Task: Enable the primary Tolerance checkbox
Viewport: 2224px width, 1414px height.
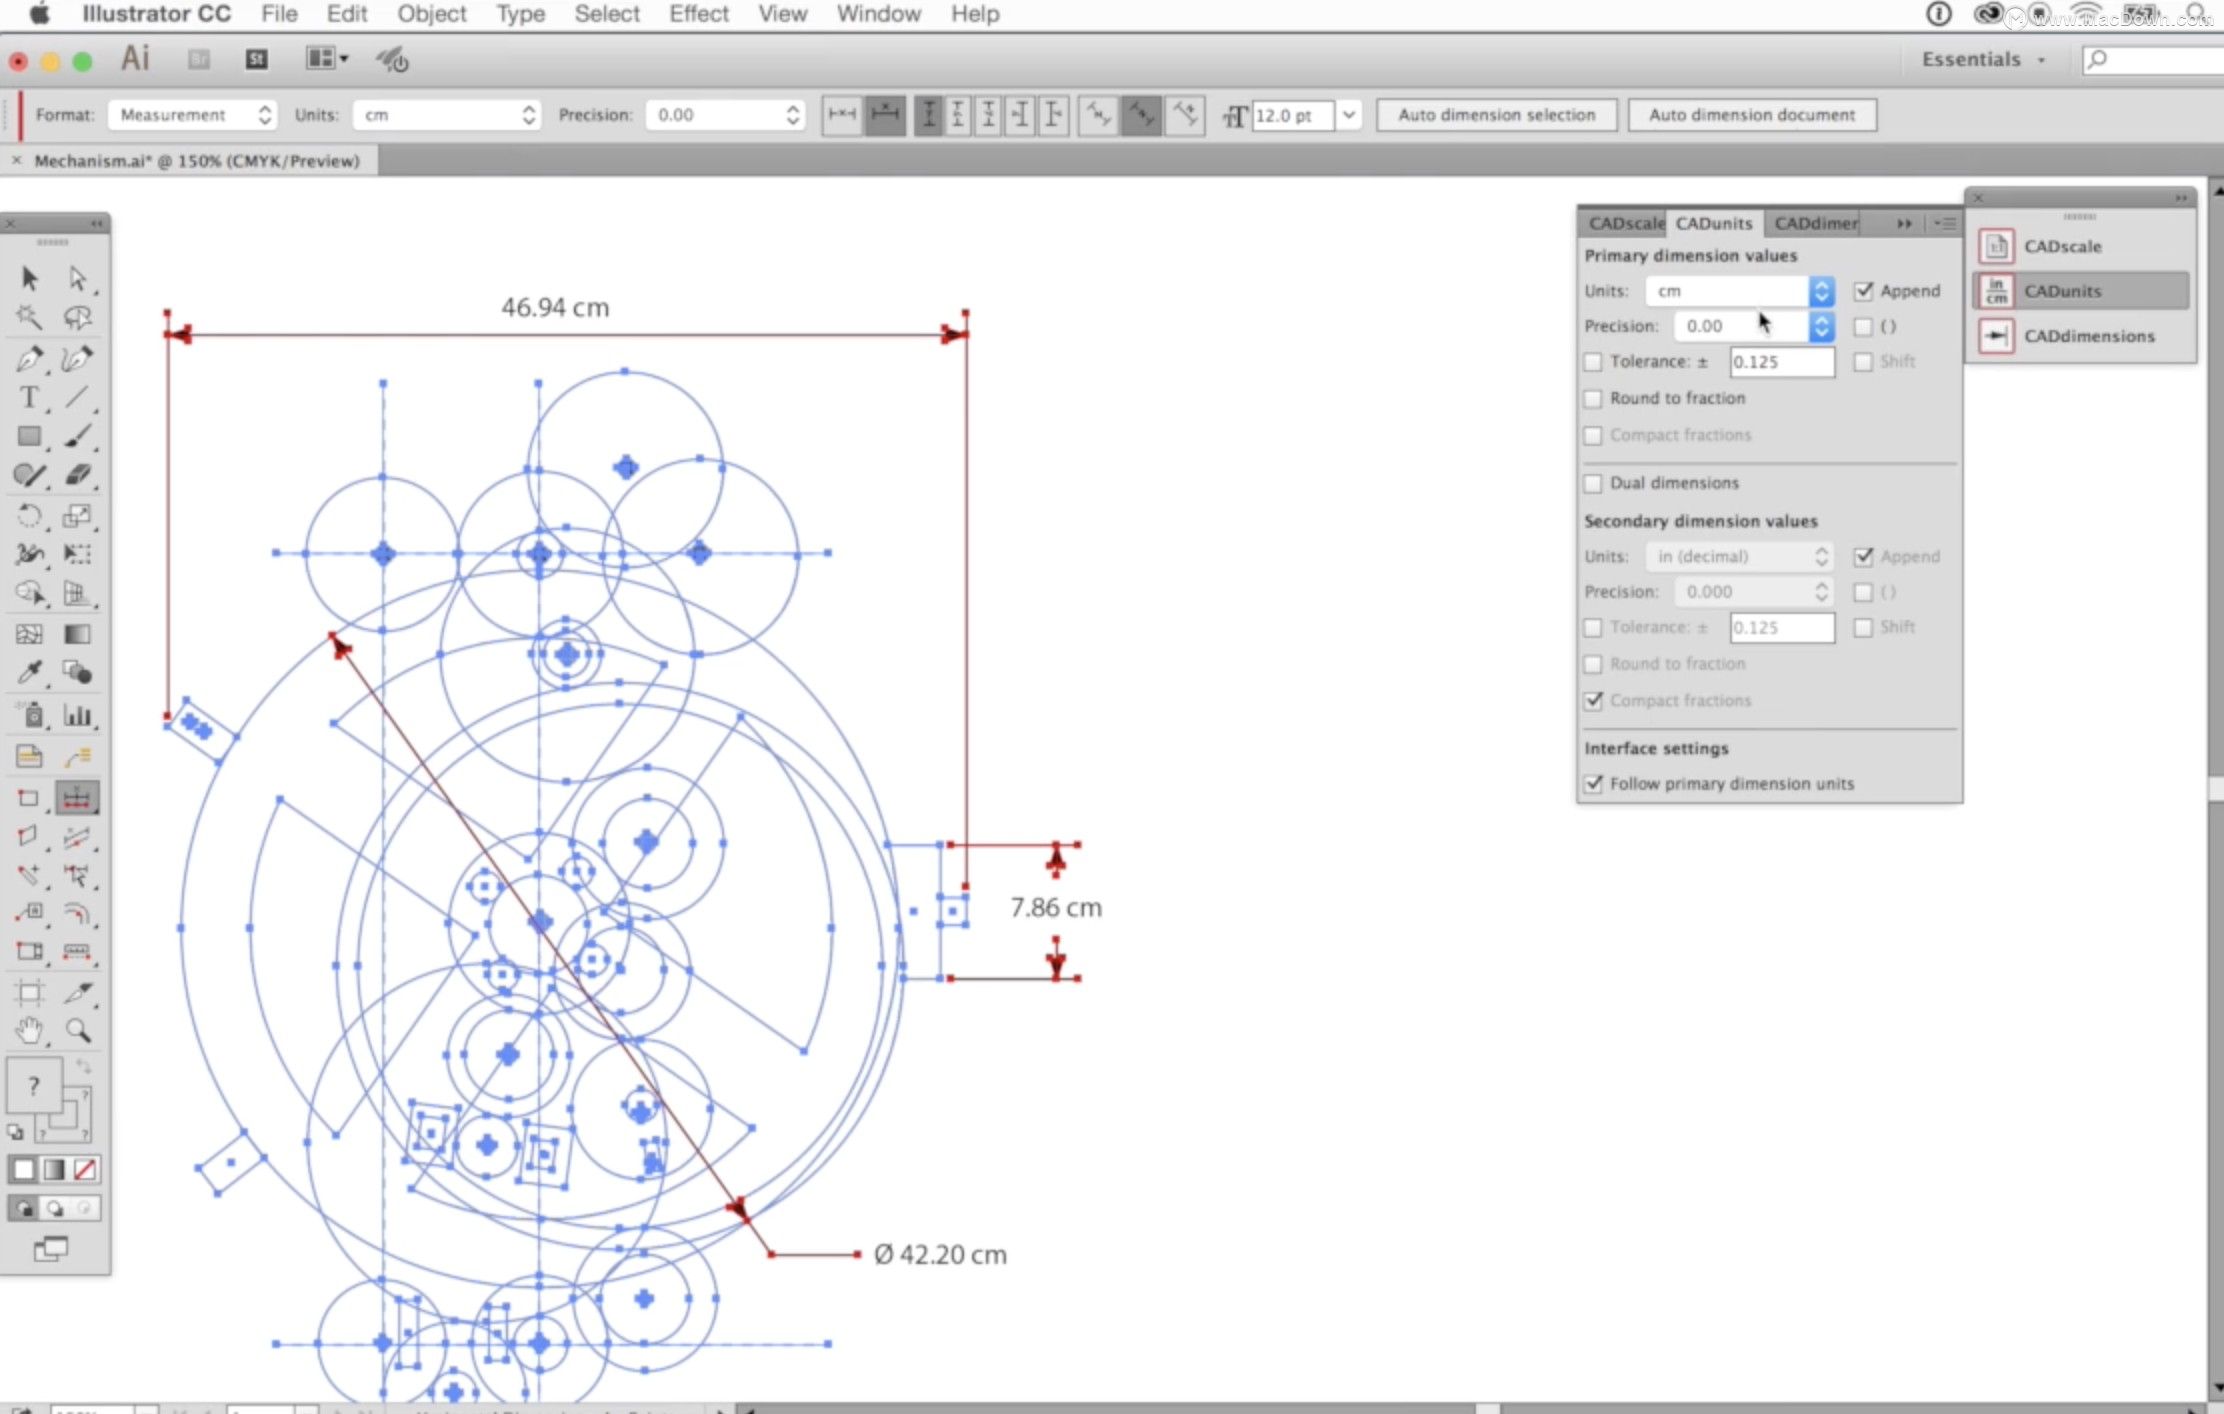Action: tap(1593, 362)
